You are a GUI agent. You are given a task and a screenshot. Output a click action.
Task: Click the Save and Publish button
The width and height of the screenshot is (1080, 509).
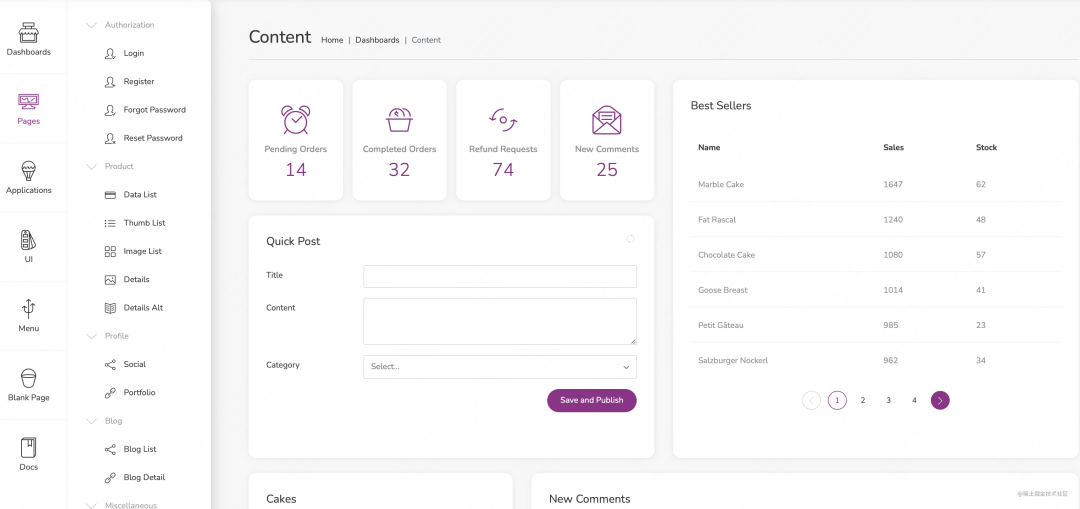(x=592, y=400)
